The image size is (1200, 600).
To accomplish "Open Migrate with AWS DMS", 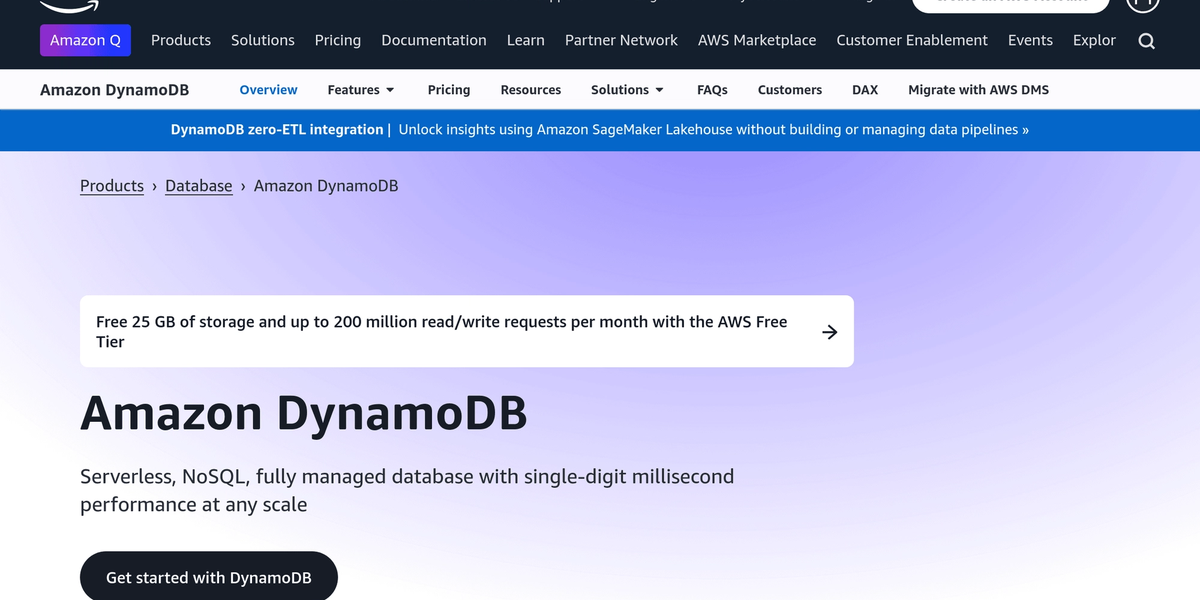I will pos(978,89).
